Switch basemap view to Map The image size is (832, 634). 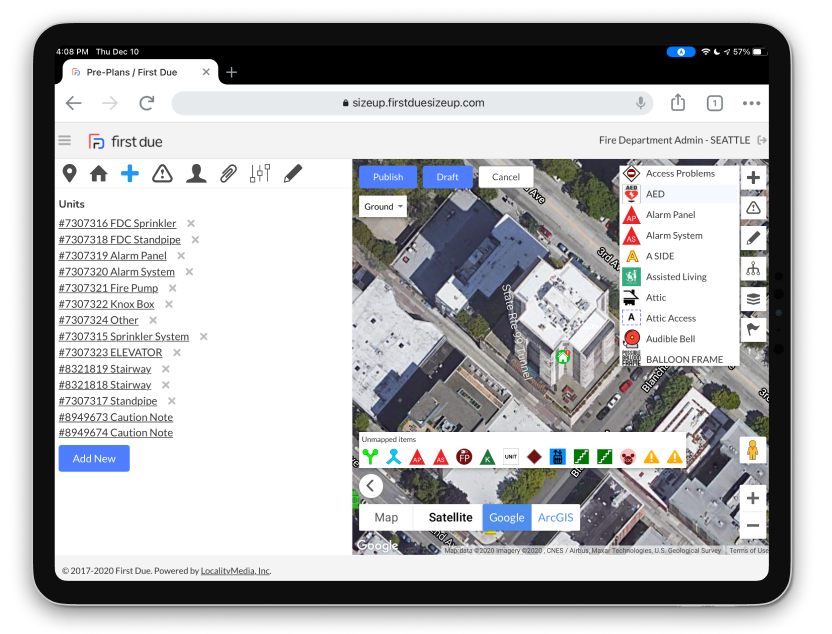click(386, 517)
